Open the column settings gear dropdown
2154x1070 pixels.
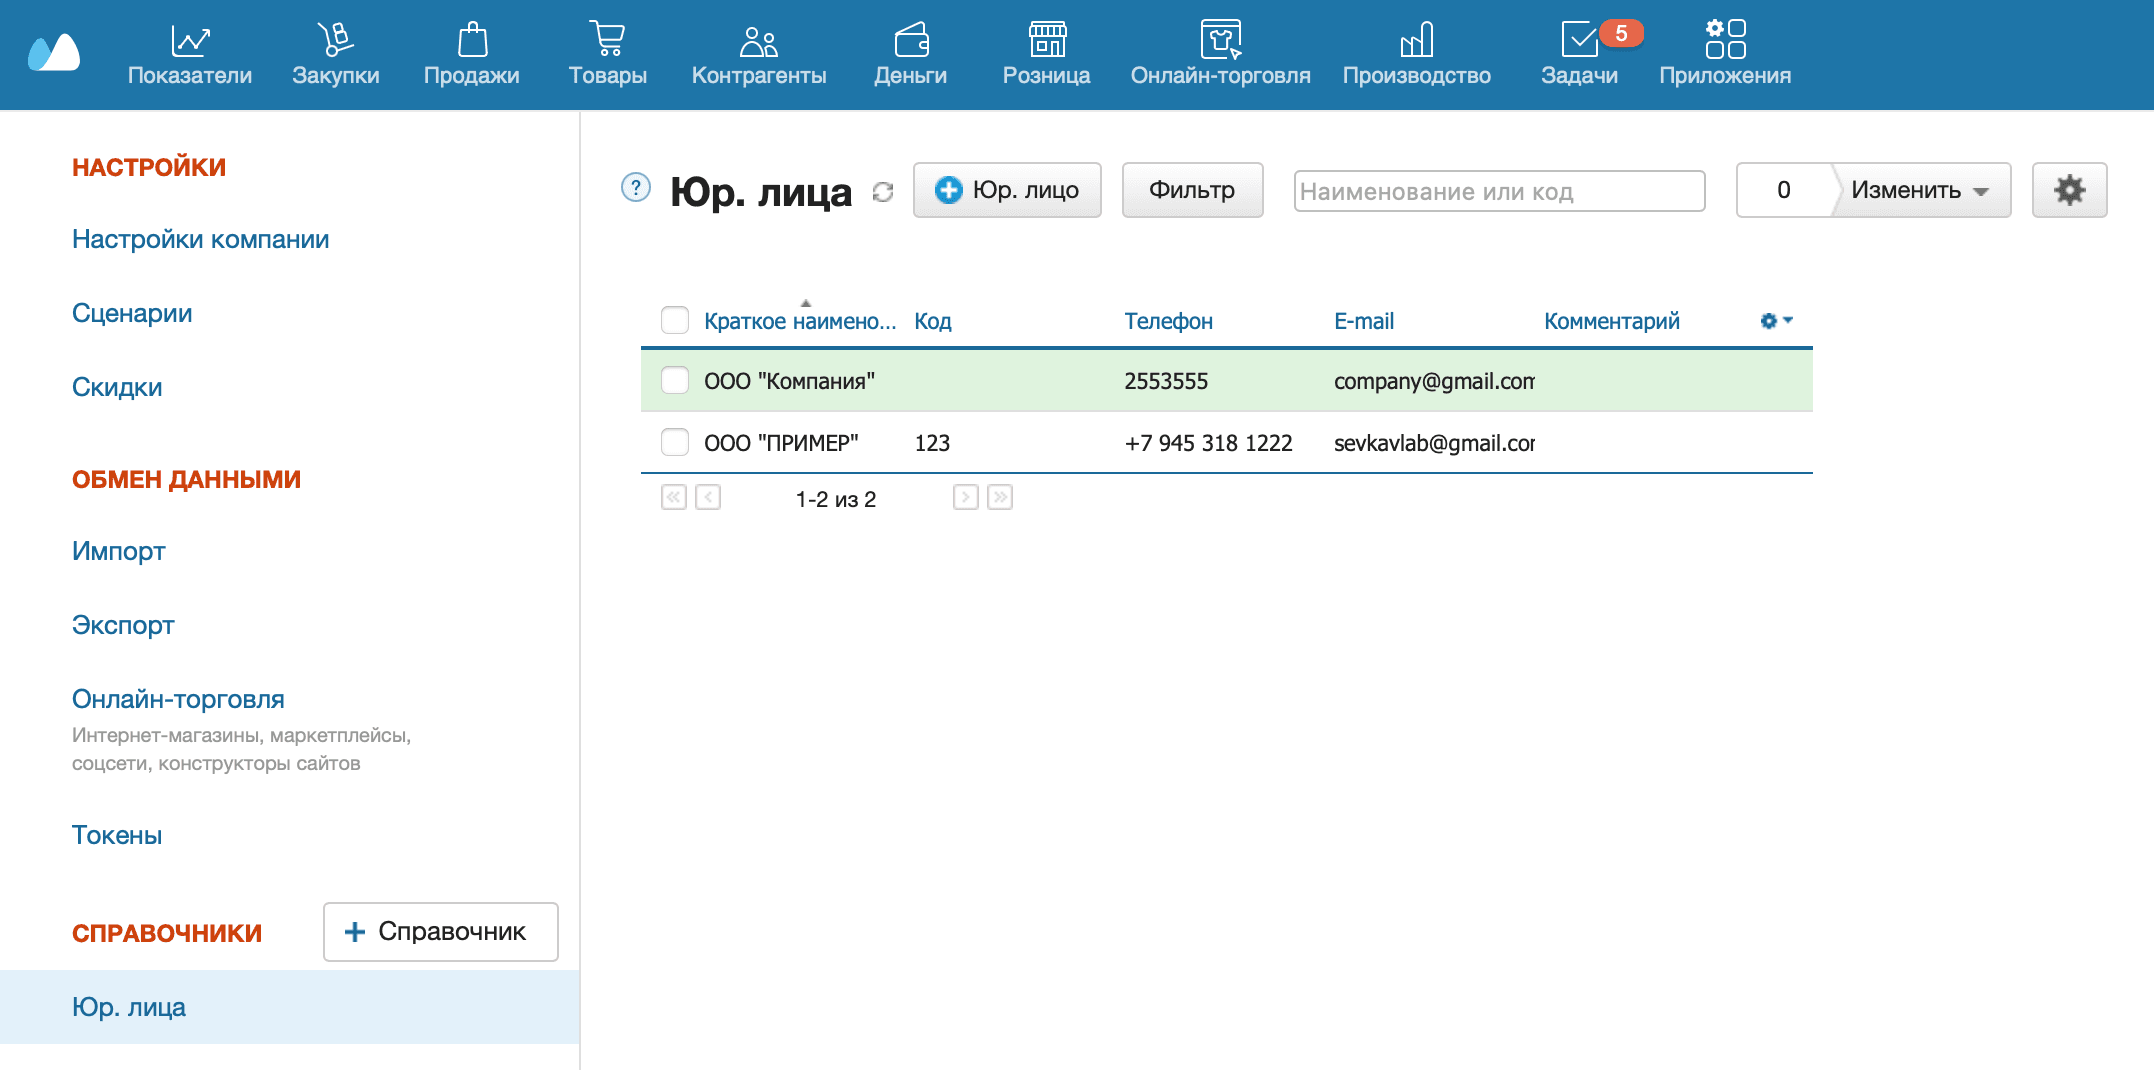tap(1776, 321)
